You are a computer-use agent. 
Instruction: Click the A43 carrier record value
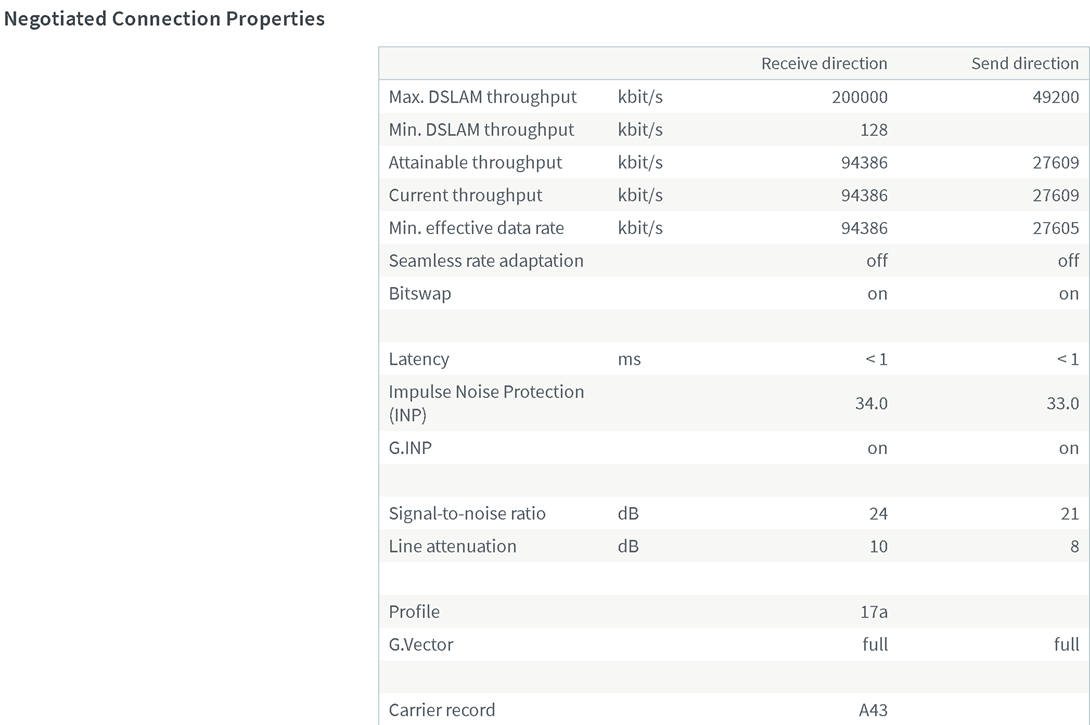873,710
